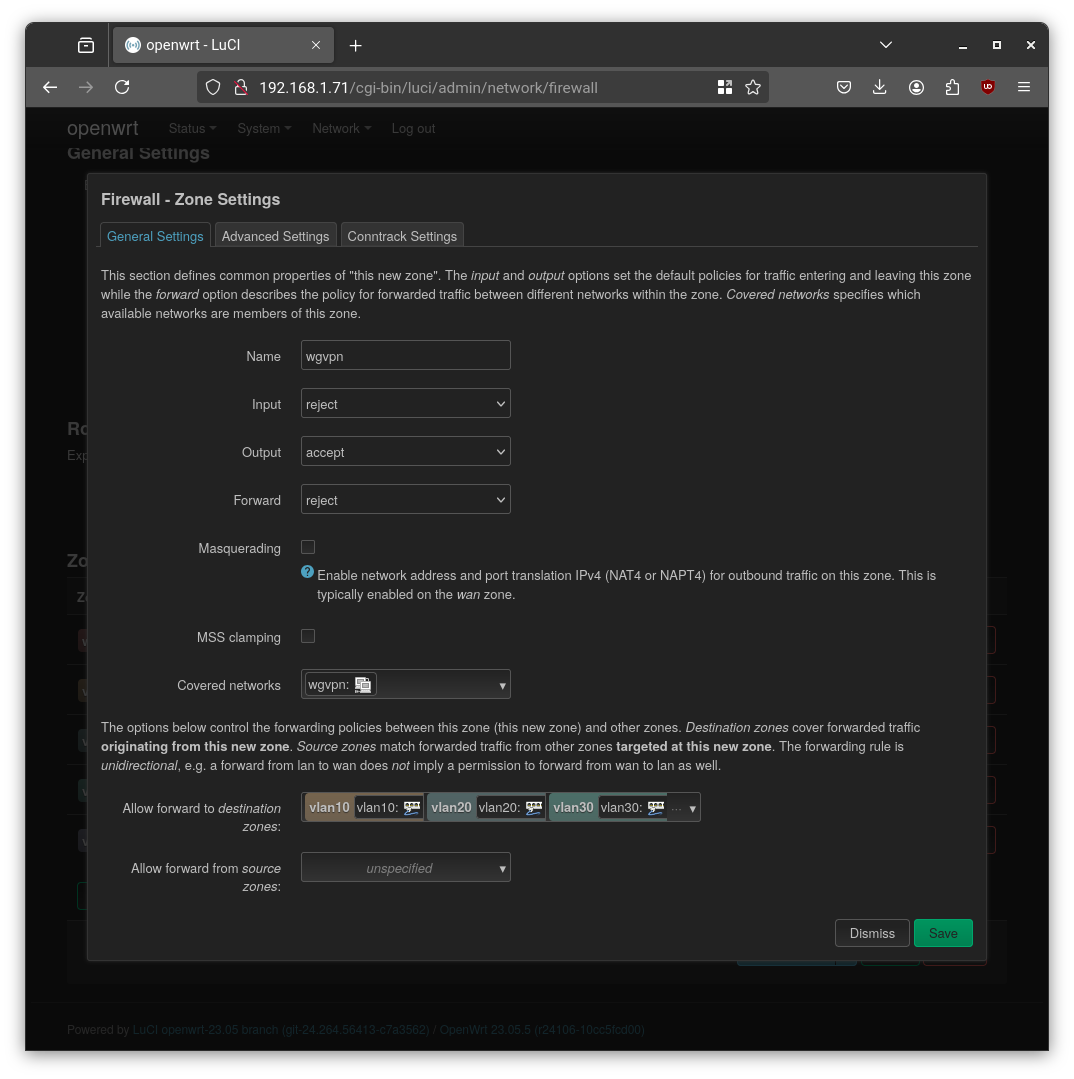Open the tracking protection shield icon
The width and height of the screenshot is (1074, 1079).
tap(213, 87)
